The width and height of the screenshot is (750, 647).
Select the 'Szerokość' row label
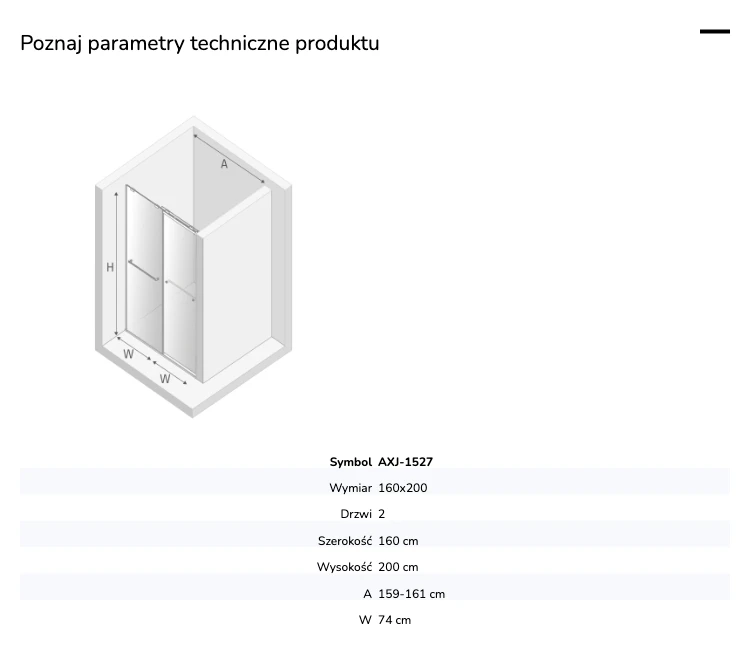(x=345, y=541)
